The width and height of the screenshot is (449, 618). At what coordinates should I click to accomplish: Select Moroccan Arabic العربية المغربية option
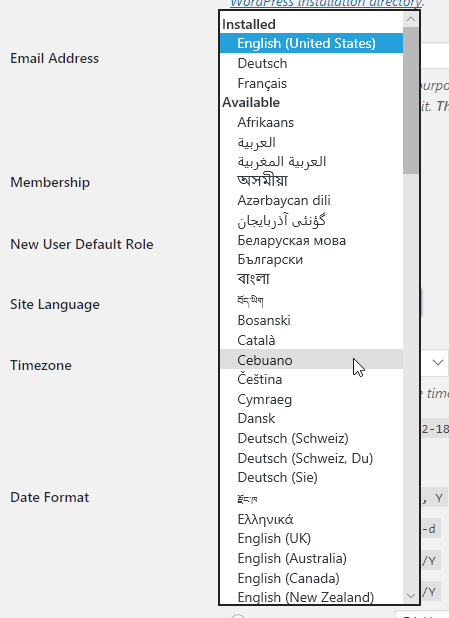pos(311,162)
